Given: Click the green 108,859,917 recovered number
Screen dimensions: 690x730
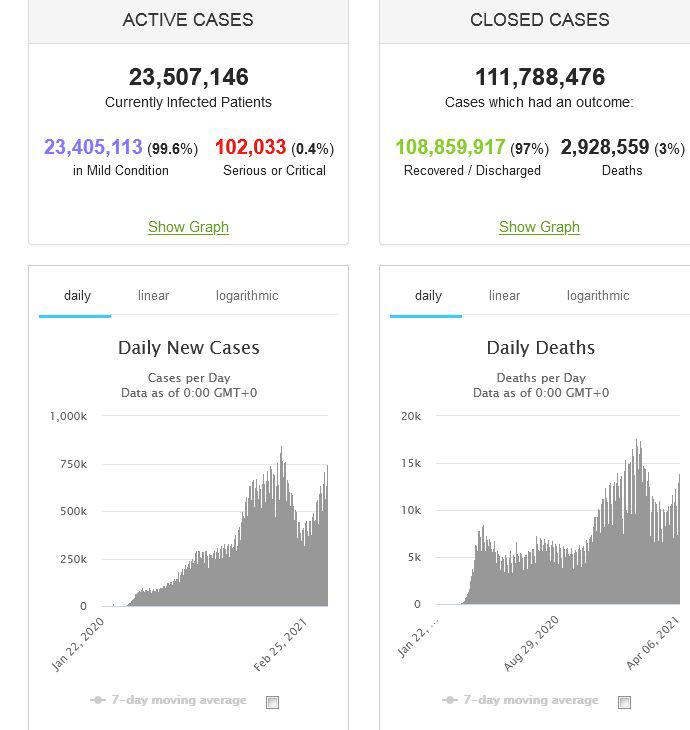Looking at the screenshot, I should pyautogui.click(x=450, y=148).
